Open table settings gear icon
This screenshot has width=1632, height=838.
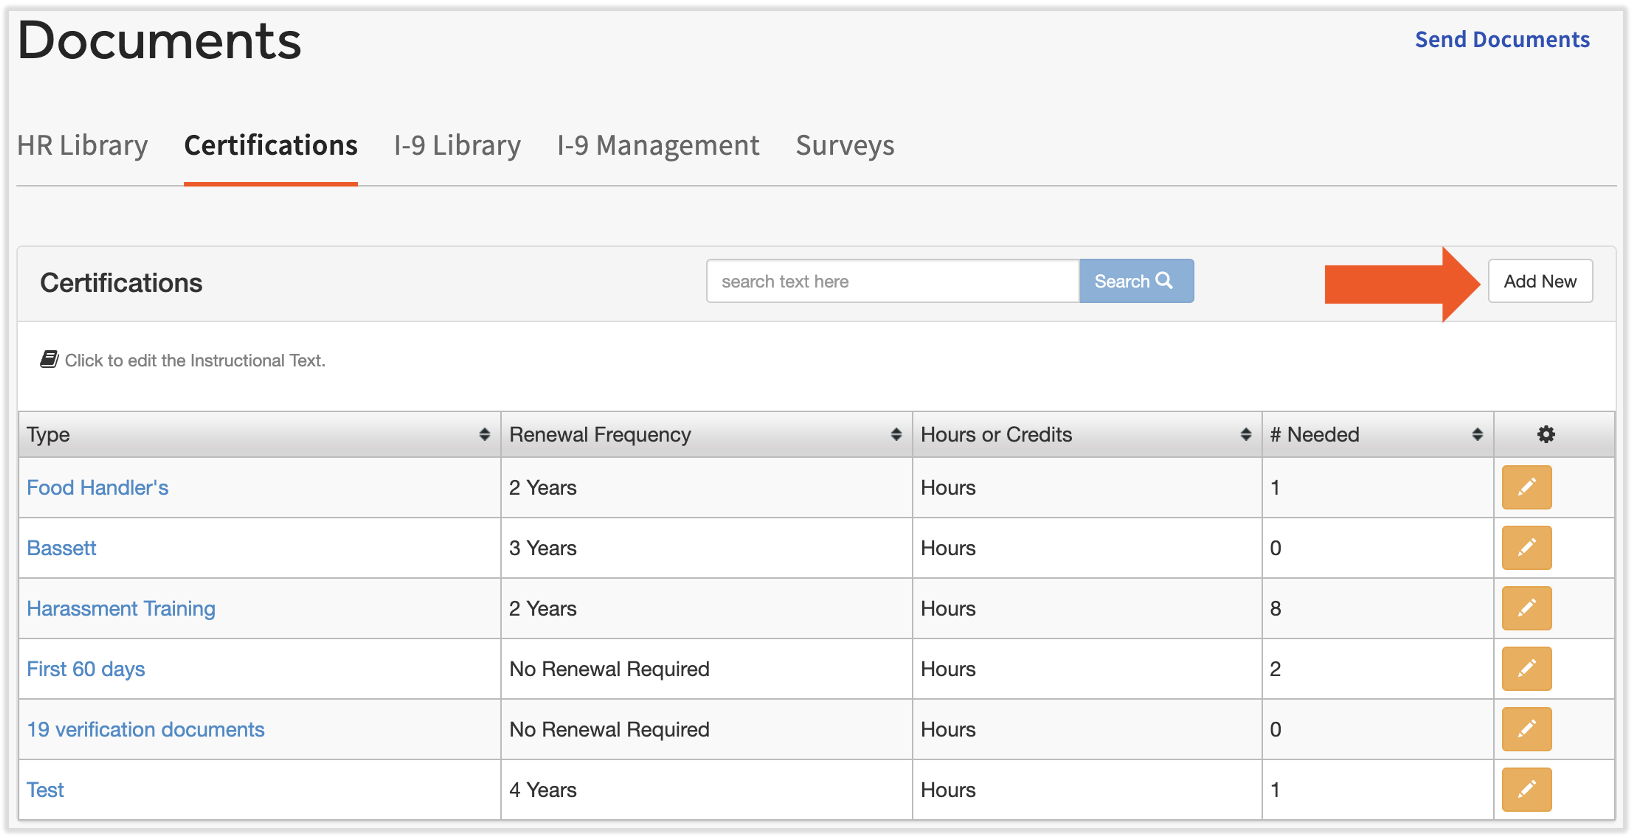coord(1546,434)
